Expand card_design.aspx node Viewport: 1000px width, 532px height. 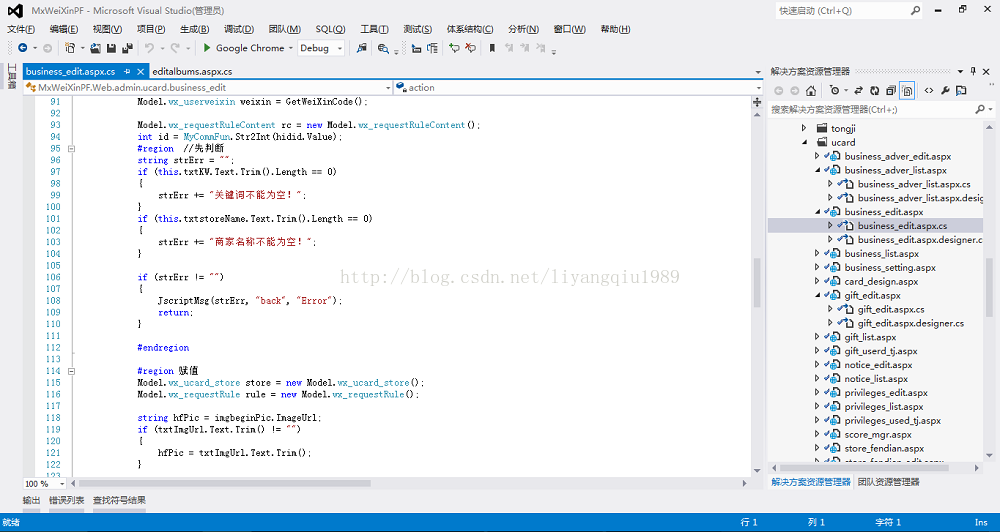817,281
